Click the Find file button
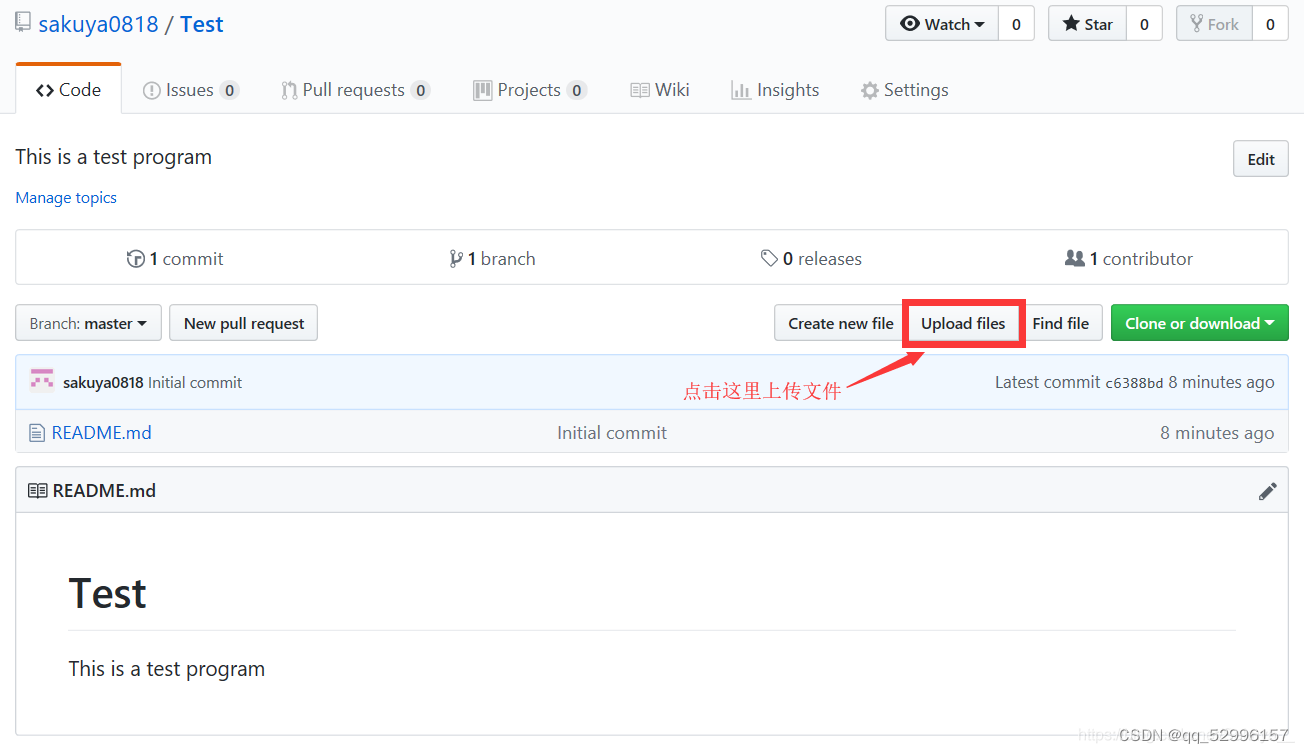 1060,323
